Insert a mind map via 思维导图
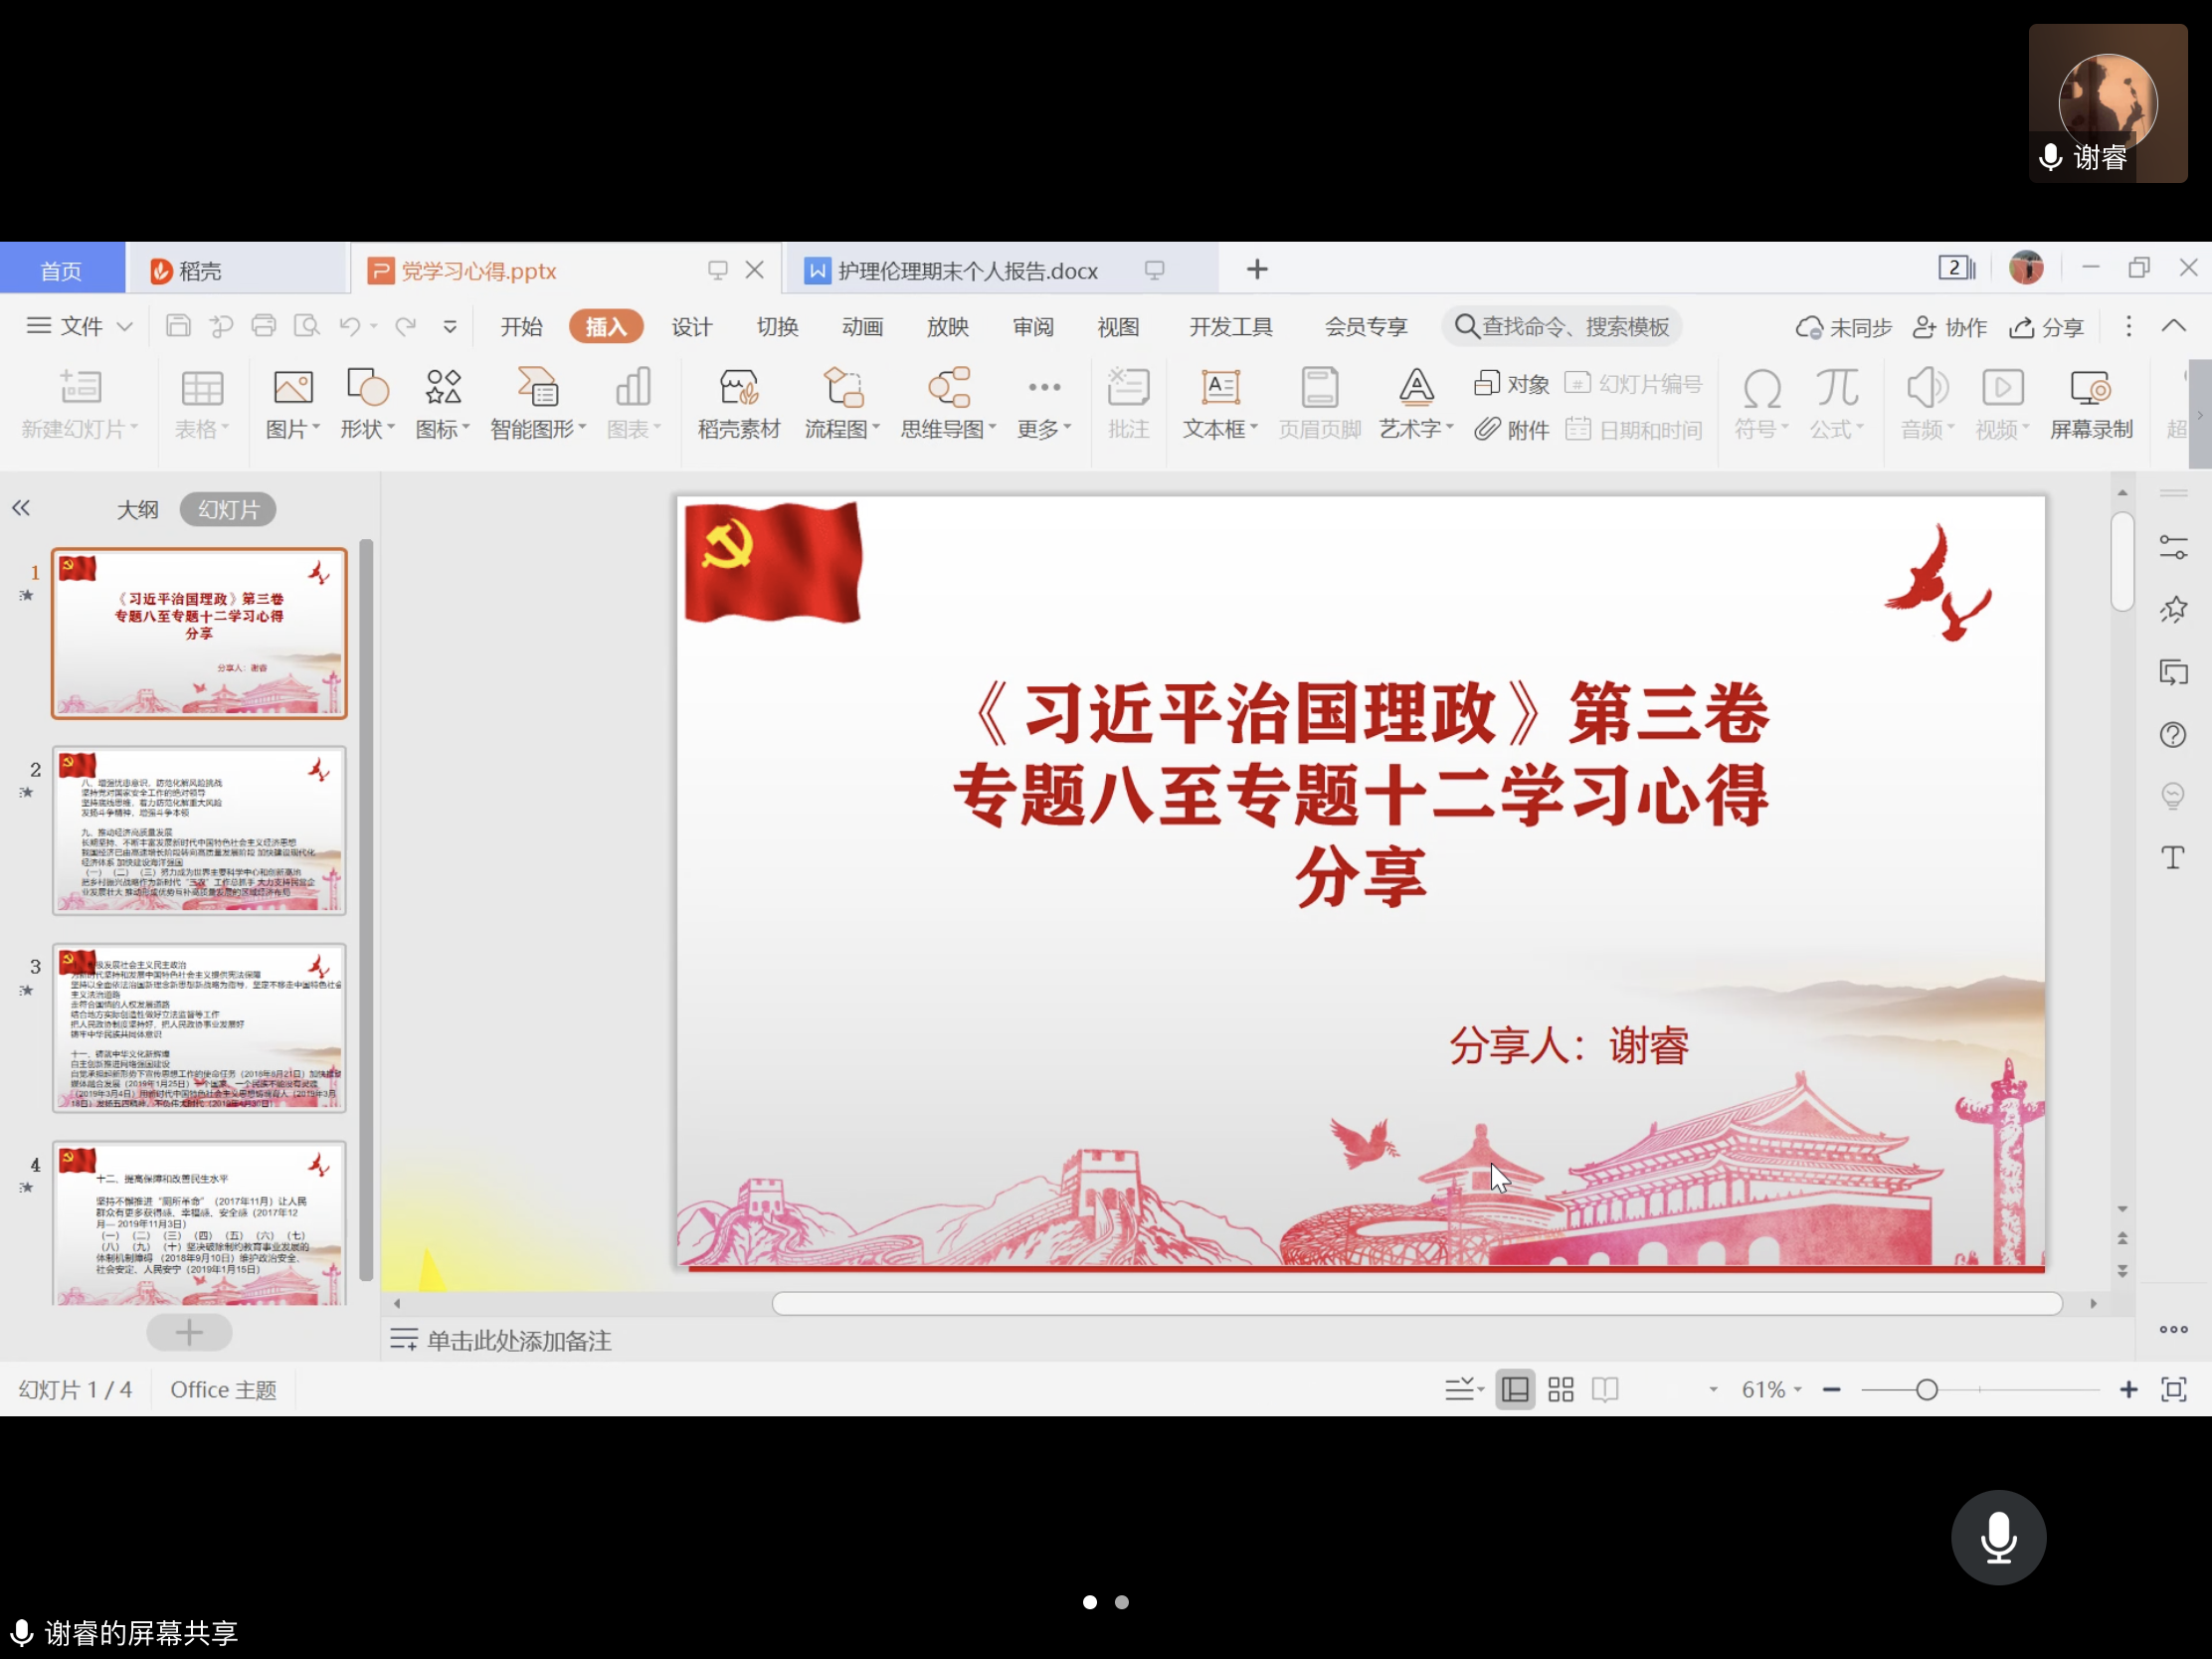The height and width of the screenshot is (1659, 2212). click(x=944, y=404)
